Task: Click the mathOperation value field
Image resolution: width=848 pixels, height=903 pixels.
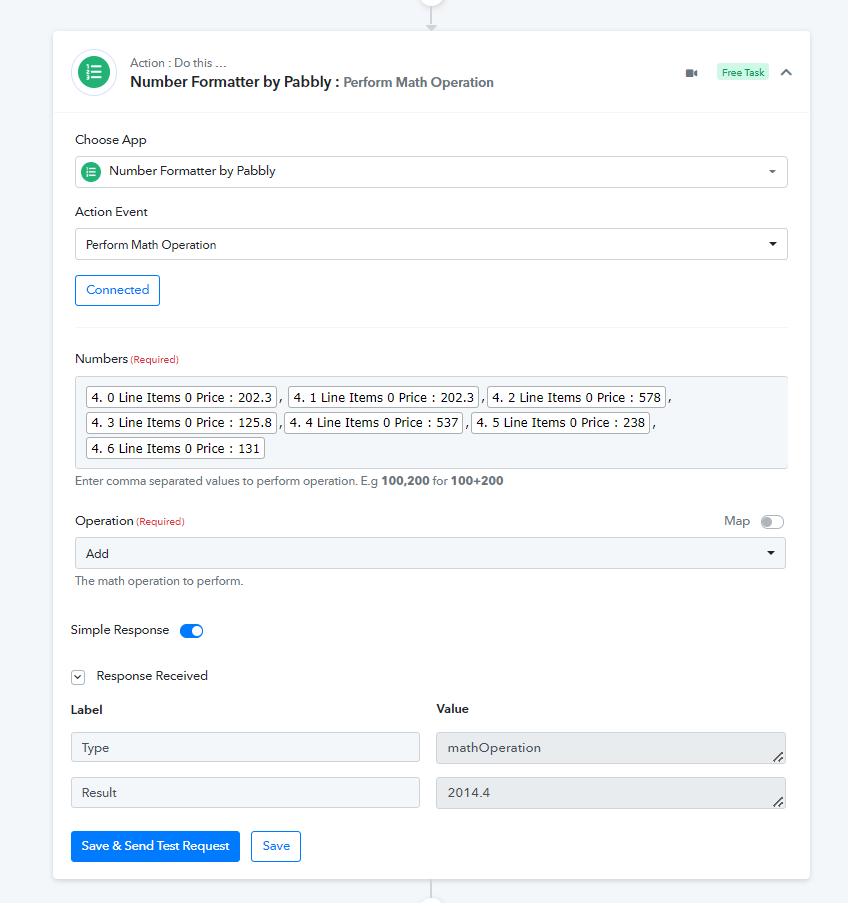Action: pos(611,748)
